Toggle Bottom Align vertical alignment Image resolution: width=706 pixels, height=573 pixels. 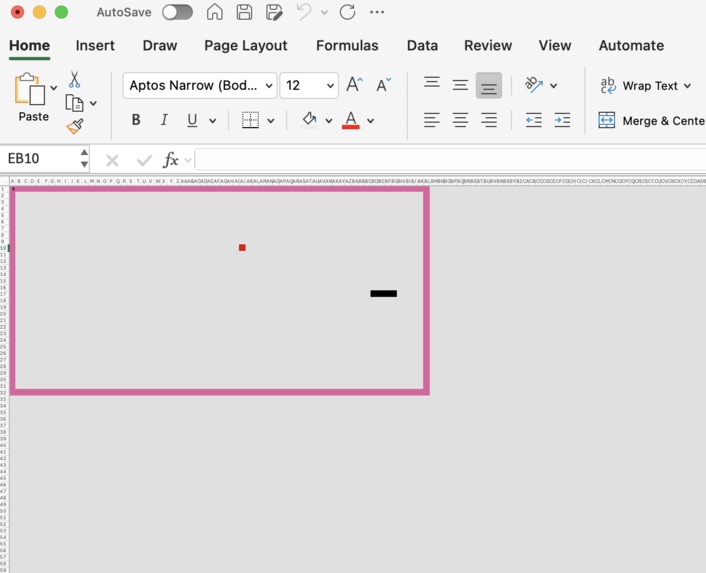(x=489, y=85)
